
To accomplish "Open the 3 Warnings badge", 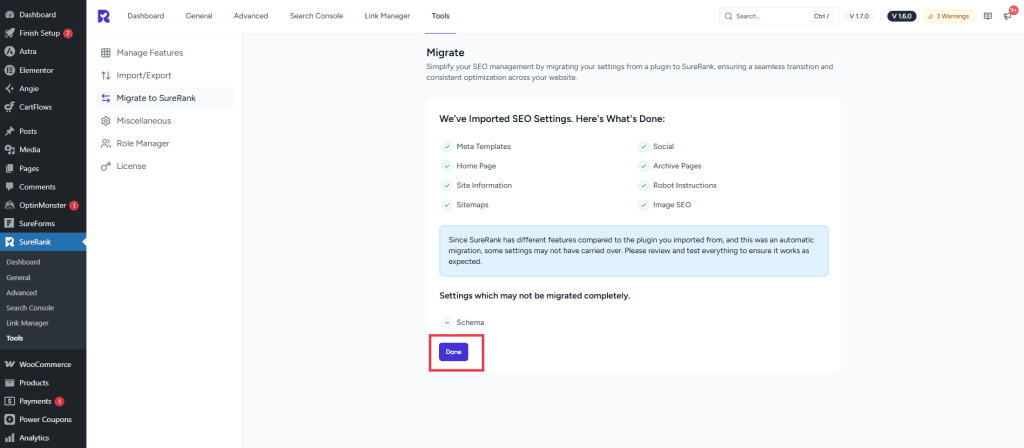I will (x=947, y=16).
